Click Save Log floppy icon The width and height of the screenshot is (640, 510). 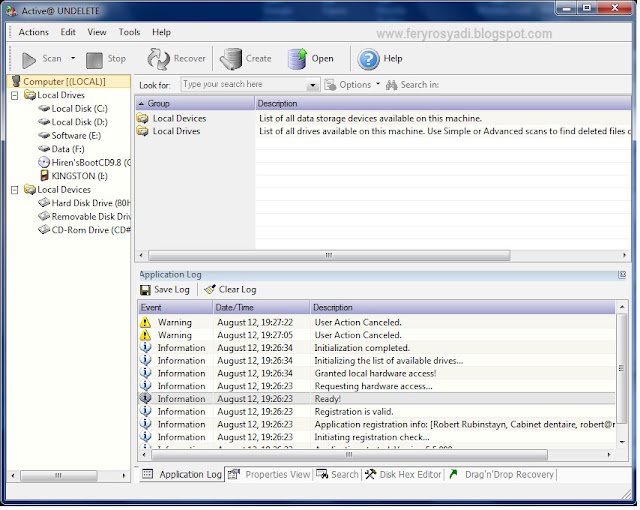click(145, 290)
